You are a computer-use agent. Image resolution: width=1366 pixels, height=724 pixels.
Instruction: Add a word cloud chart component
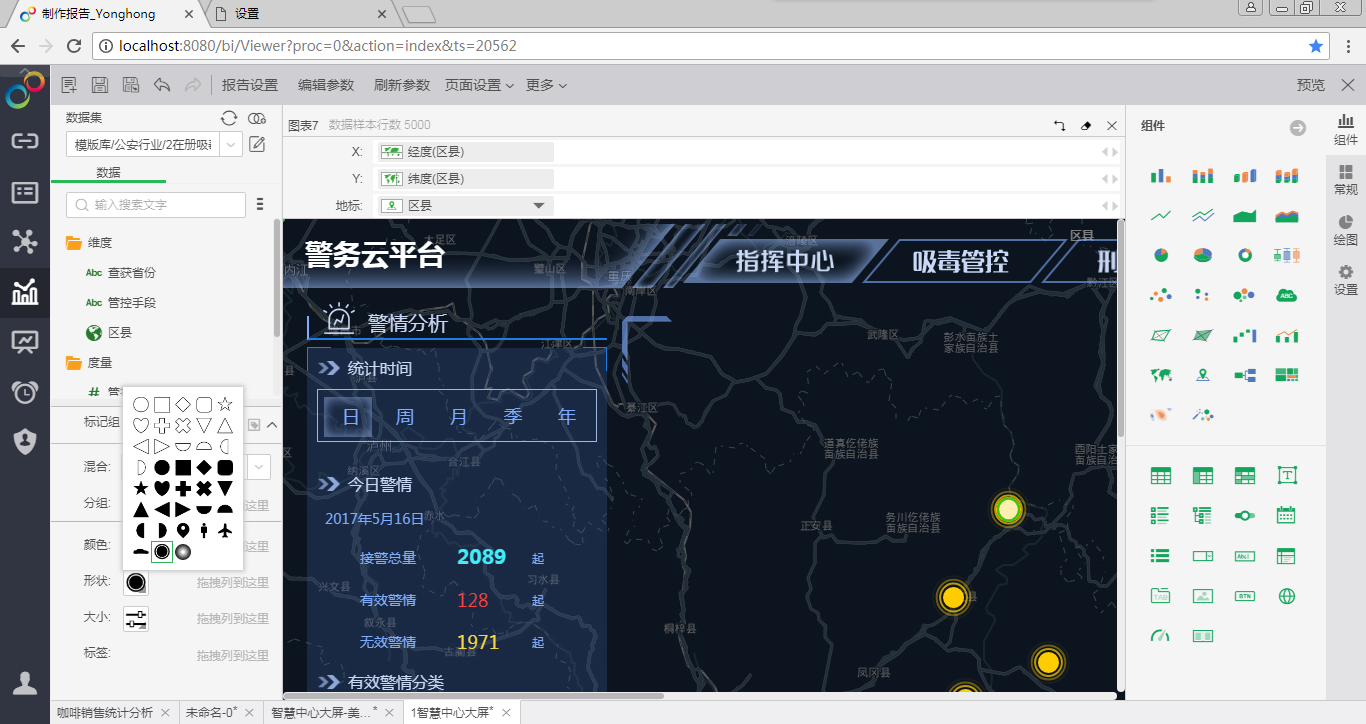pyautogui.click(x=1286, y=294)
